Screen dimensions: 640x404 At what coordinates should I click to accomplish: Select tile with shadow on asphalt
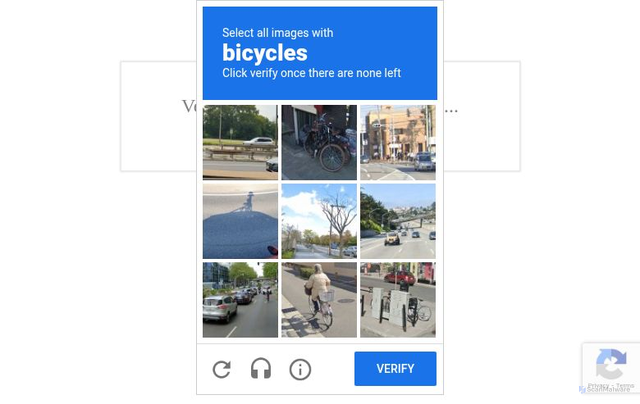(240, 221)
